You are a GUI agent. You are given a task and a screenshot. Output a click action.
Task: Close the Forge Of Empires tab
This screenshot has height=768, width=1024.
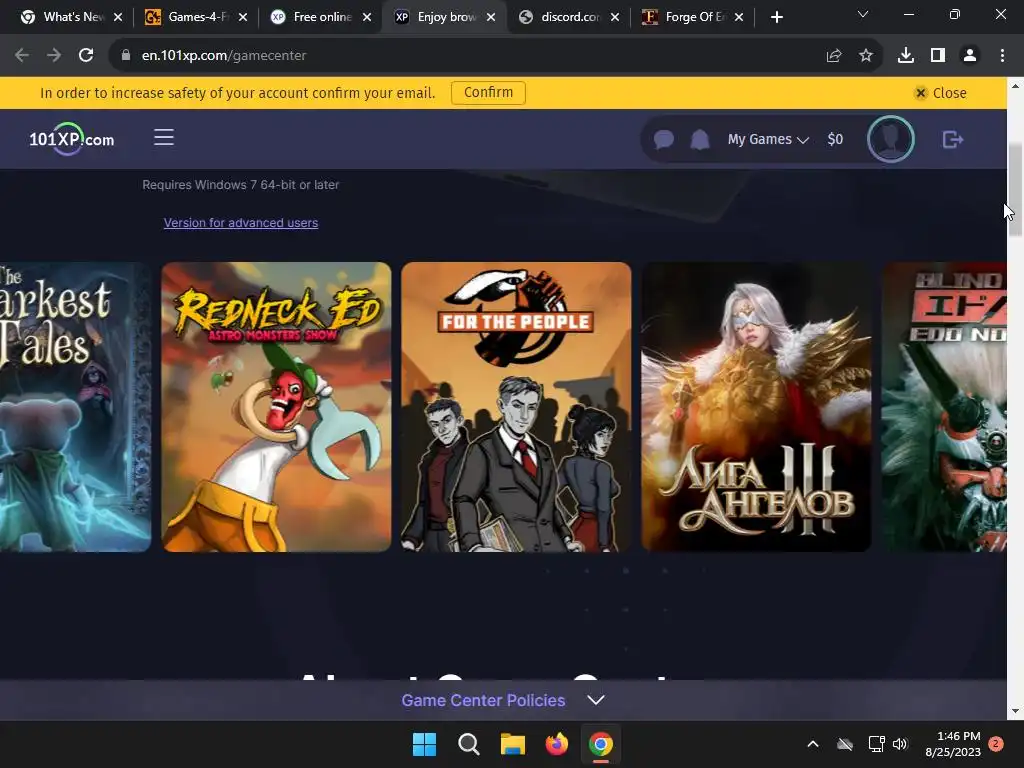pyautogui.click(x=739, y=17)
